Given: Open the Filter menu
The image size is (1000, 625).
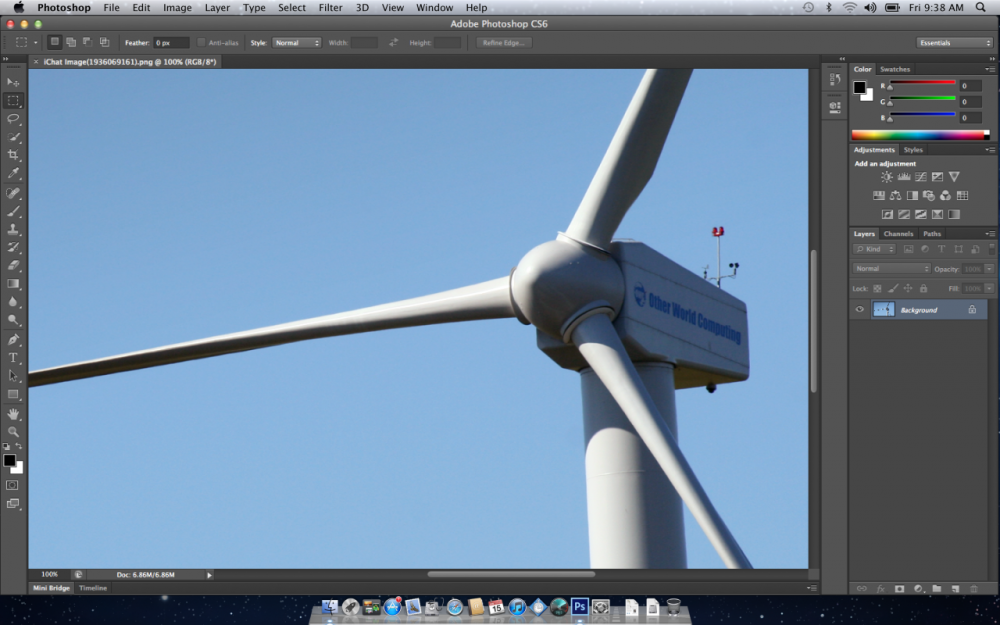Looking at the screenshot, I should [x=330, y=7].
